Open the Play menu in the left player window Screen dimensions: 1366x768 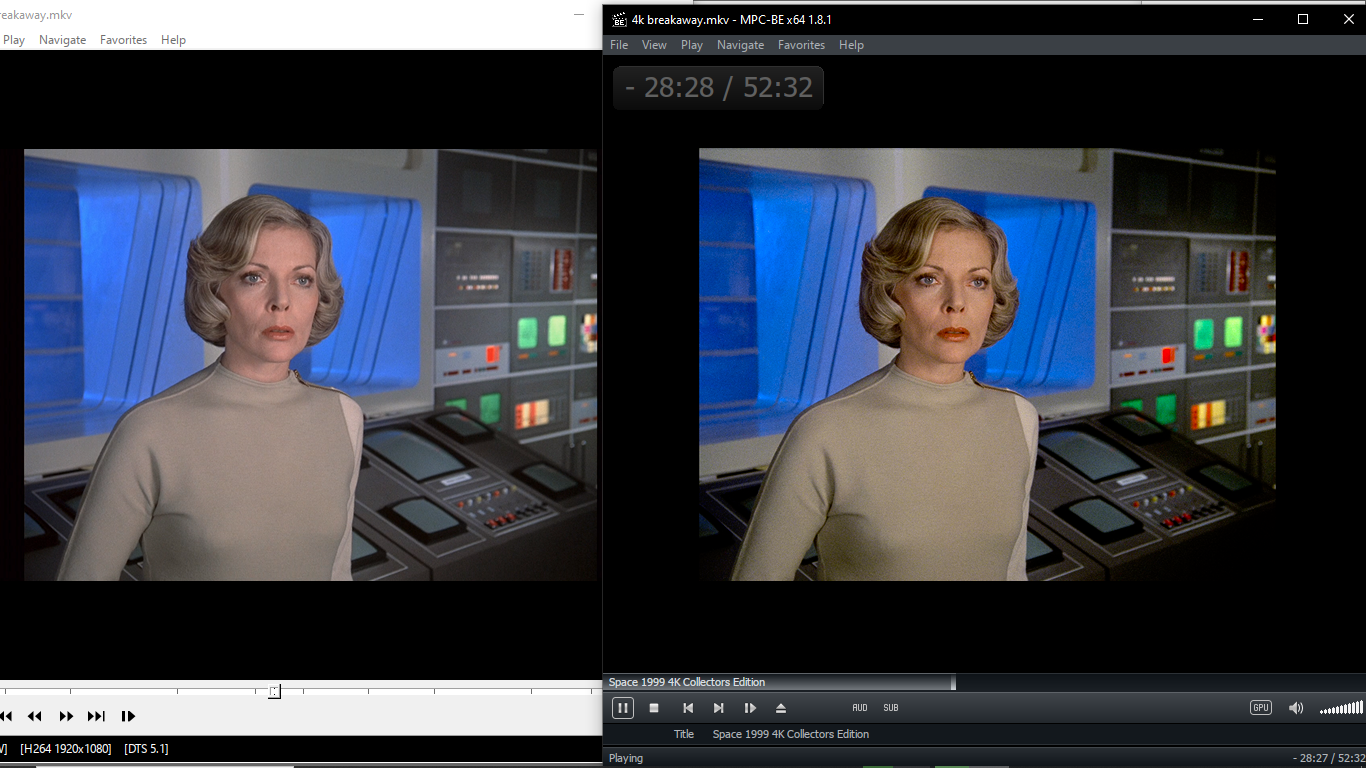pyautogui.click(x=14, y=40)
